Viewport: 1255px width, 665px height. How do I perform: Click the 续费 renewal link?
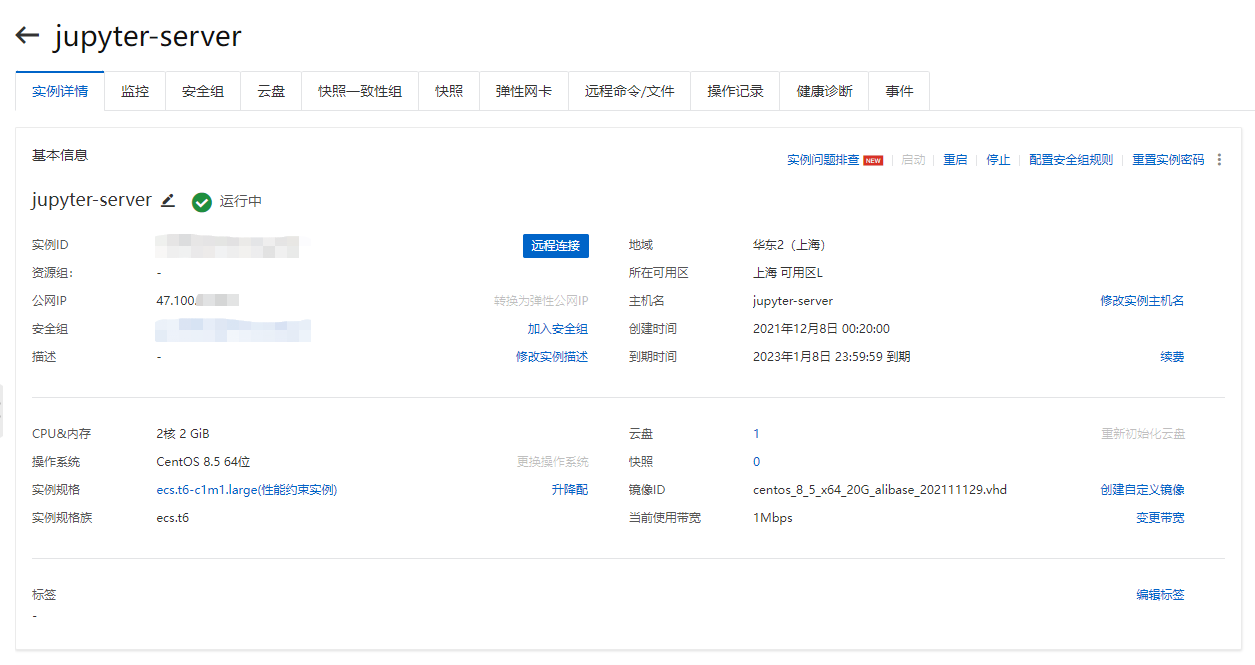point(1172,357)
